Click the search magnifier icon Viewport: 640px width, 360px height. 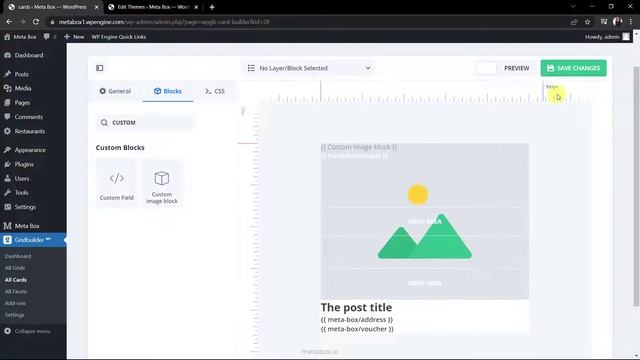click(104, 122)
